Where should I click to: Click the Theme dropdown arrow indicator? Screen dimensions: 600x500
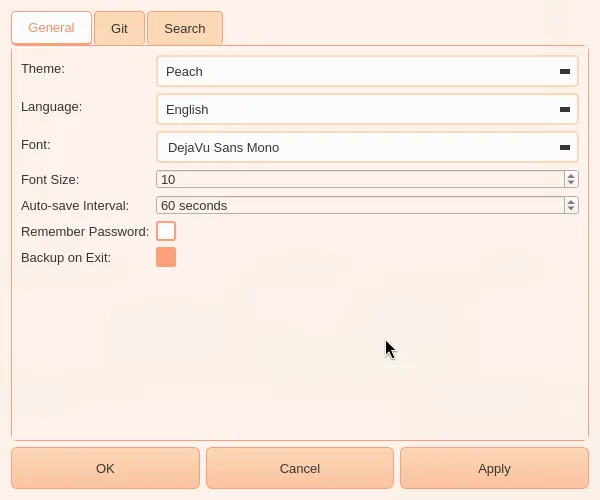point(565,72)
